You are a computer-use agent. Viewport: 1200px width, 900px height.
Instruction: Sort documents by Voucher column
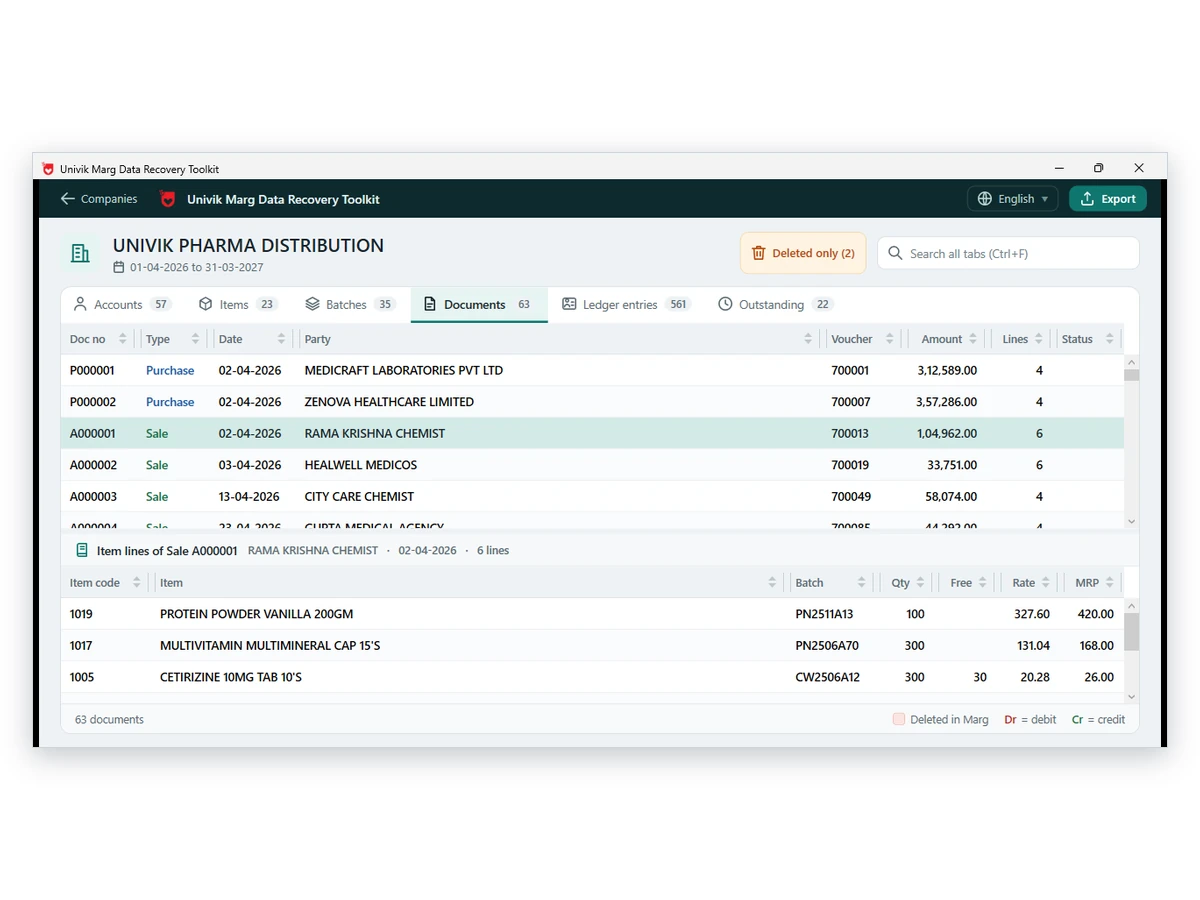[x=862, y=339]
